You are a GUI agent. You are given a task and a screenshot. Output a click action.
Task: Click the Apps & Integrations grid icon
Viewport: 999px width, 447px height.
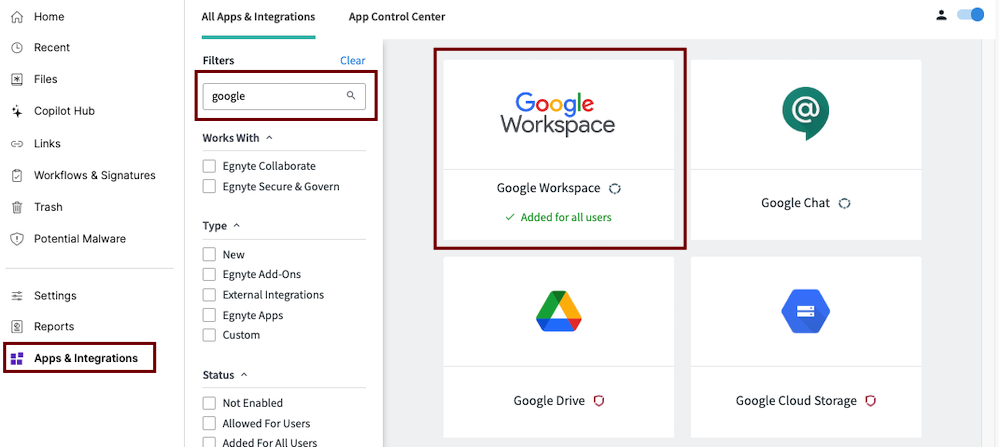[x=17, y=358]
